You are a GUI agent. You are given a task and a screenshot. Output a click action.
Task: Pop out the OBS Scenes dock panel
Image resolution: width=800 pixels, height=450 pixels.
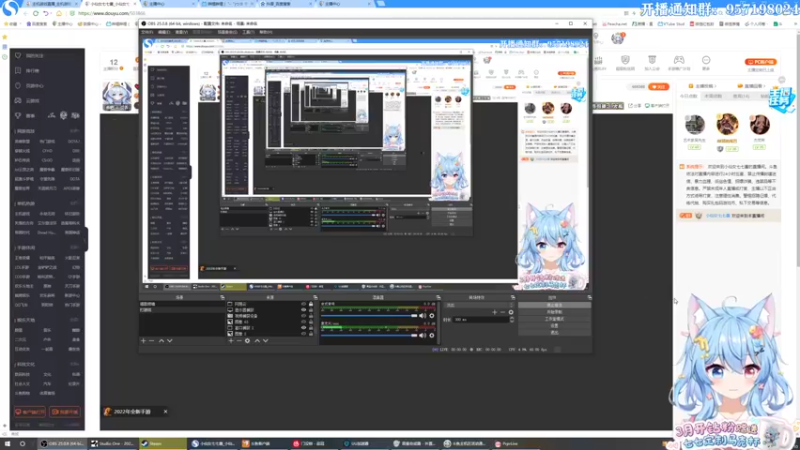click(x=222, y=297)
